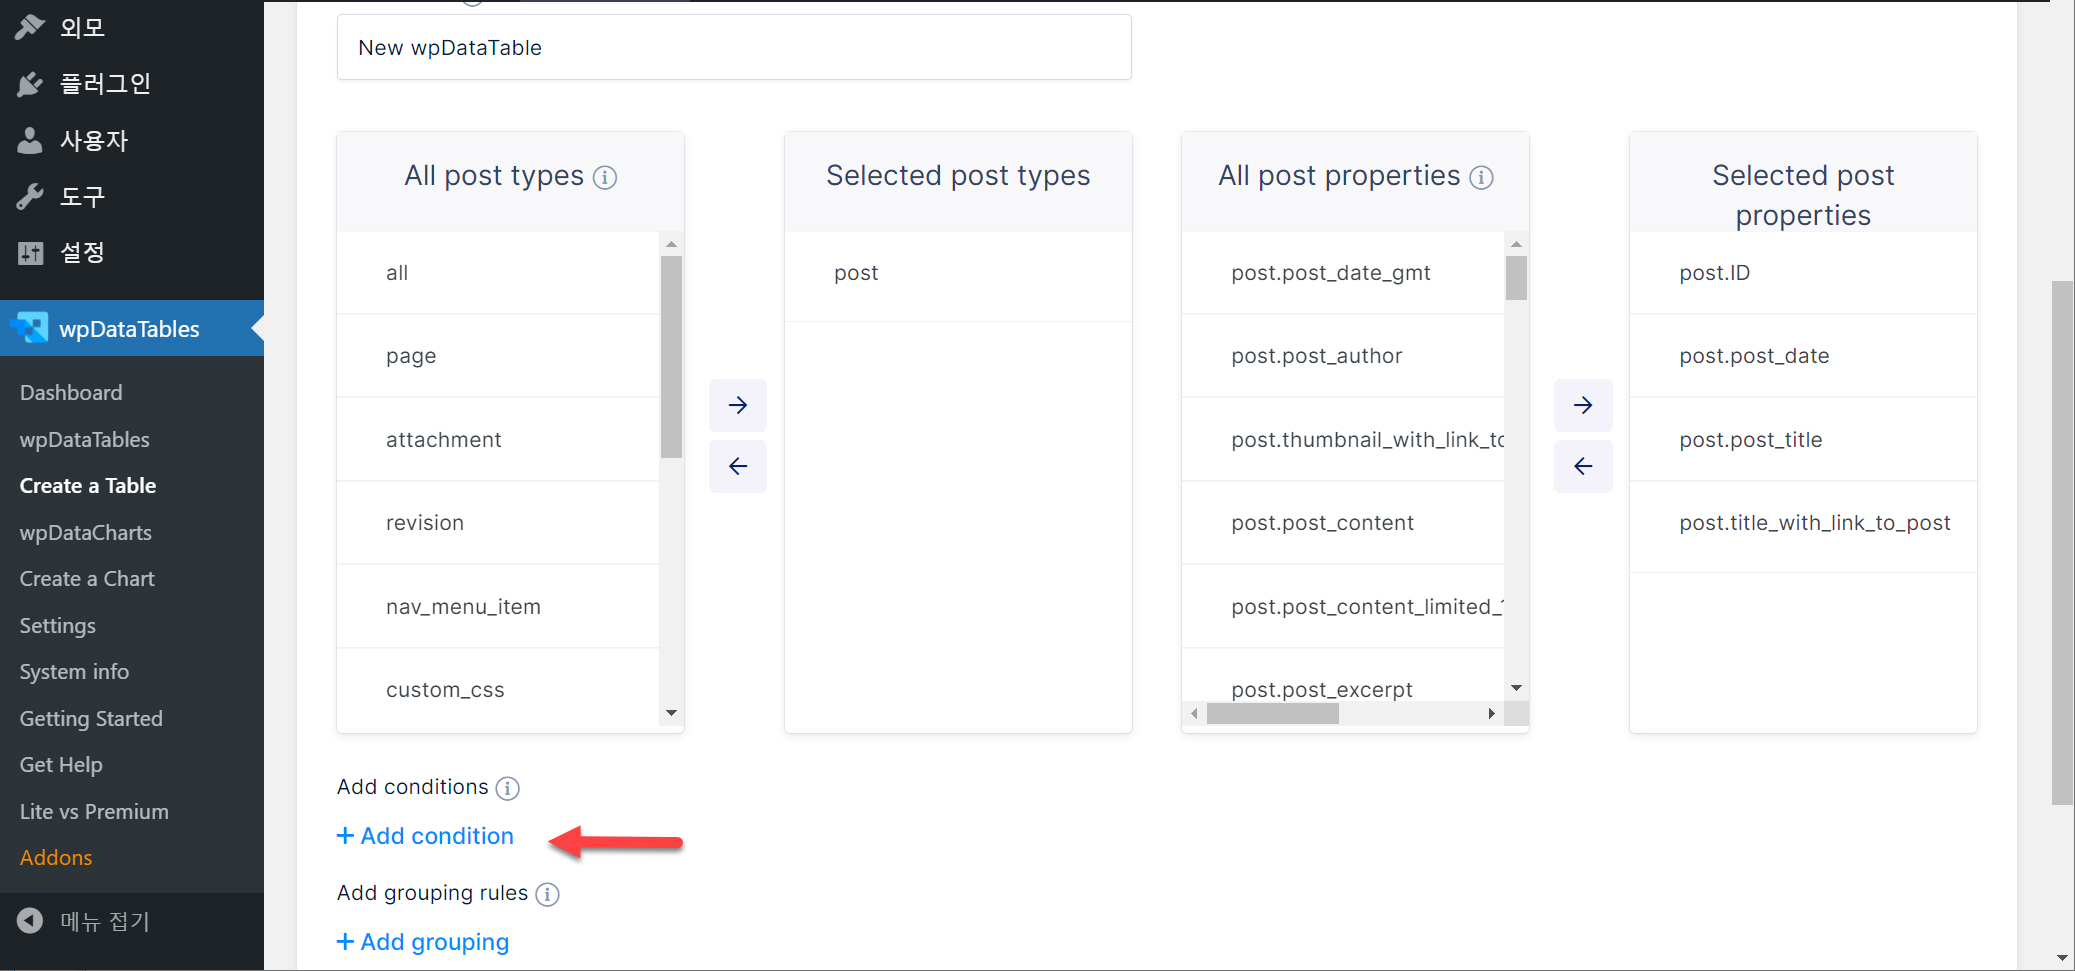Click the 메뉴 접기 collapse menu text
The width and height of the screenshot is (2075, 971).
click(x=105, y=921)
